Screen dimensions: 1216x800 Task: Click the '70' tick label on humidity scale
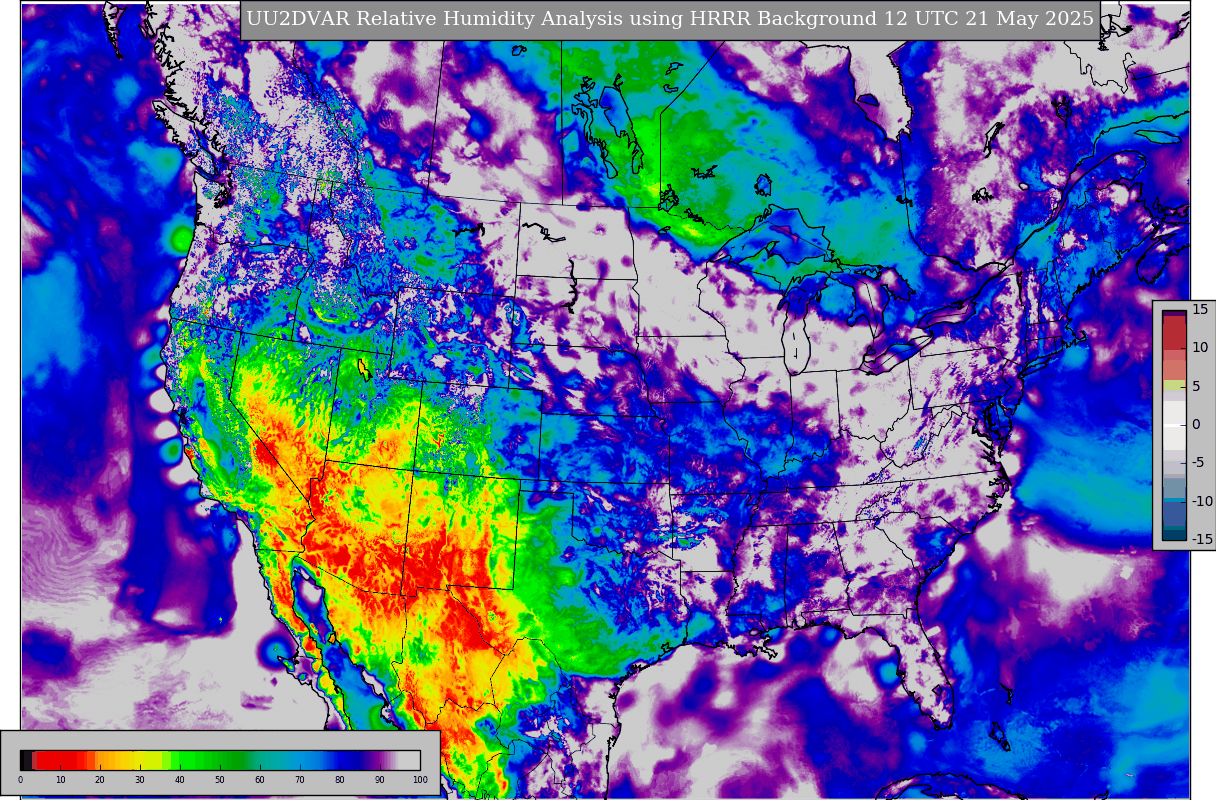(300, 780)
